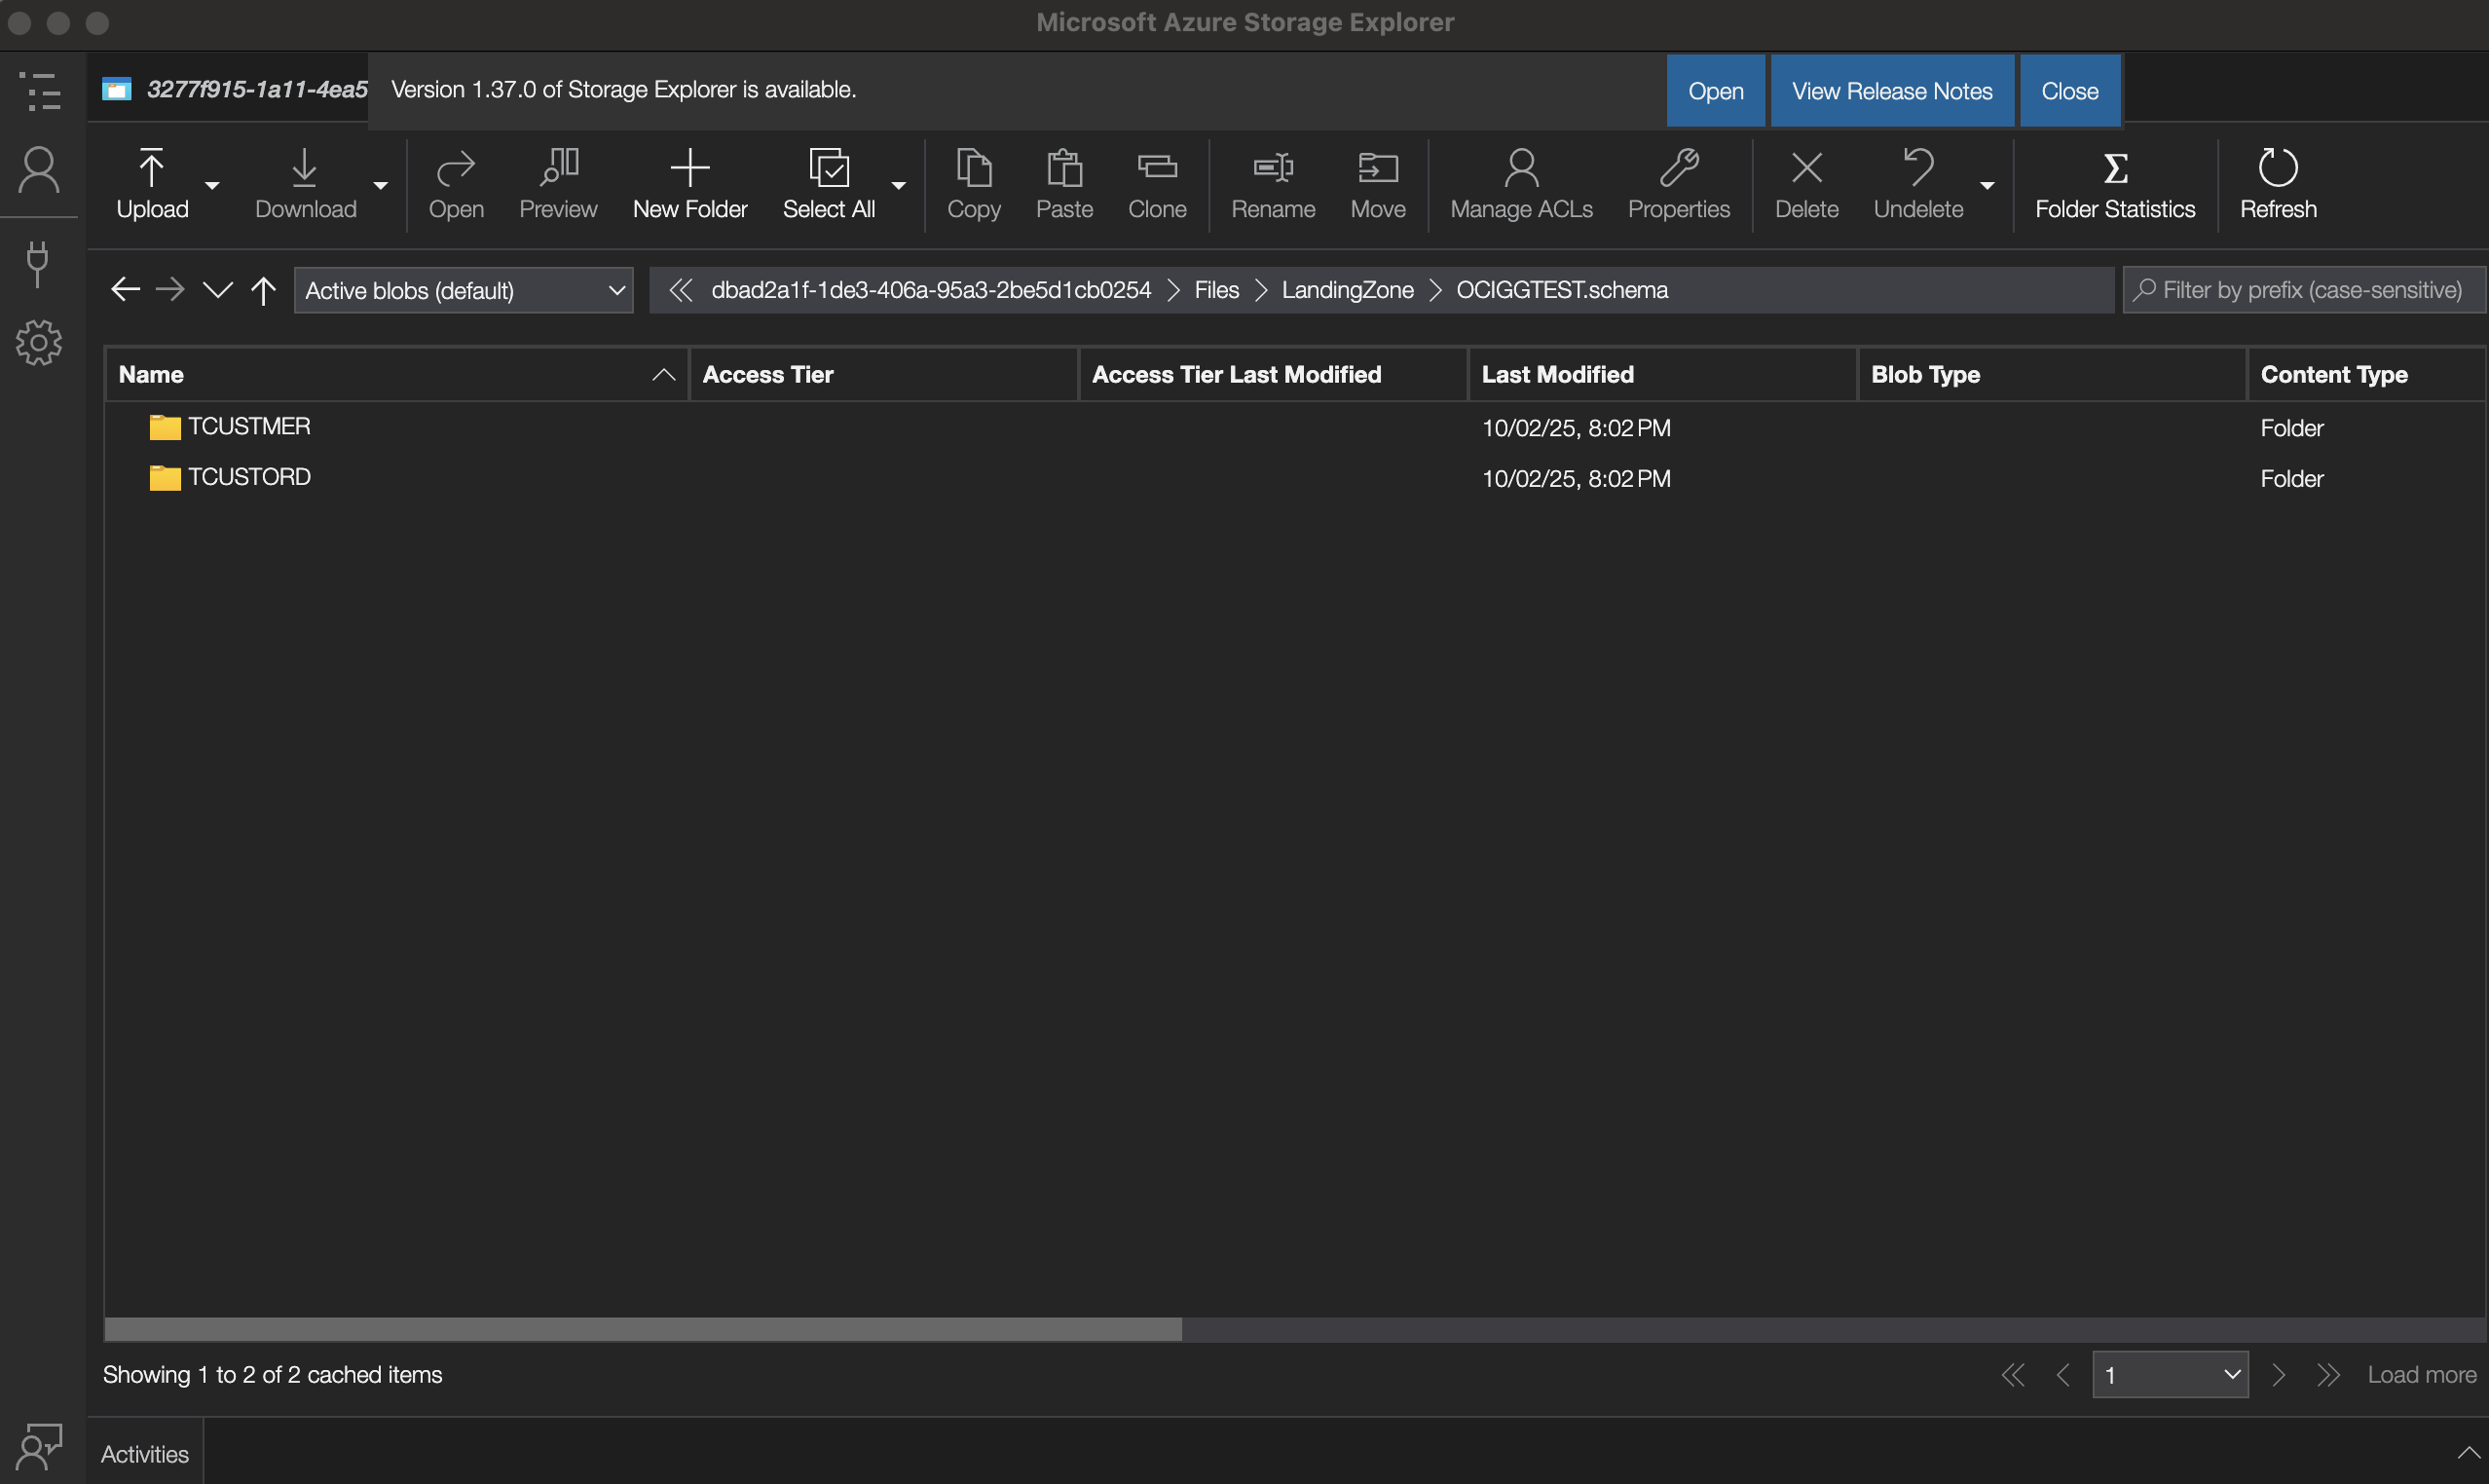Open the Preview tool

(x=557, y=184)
